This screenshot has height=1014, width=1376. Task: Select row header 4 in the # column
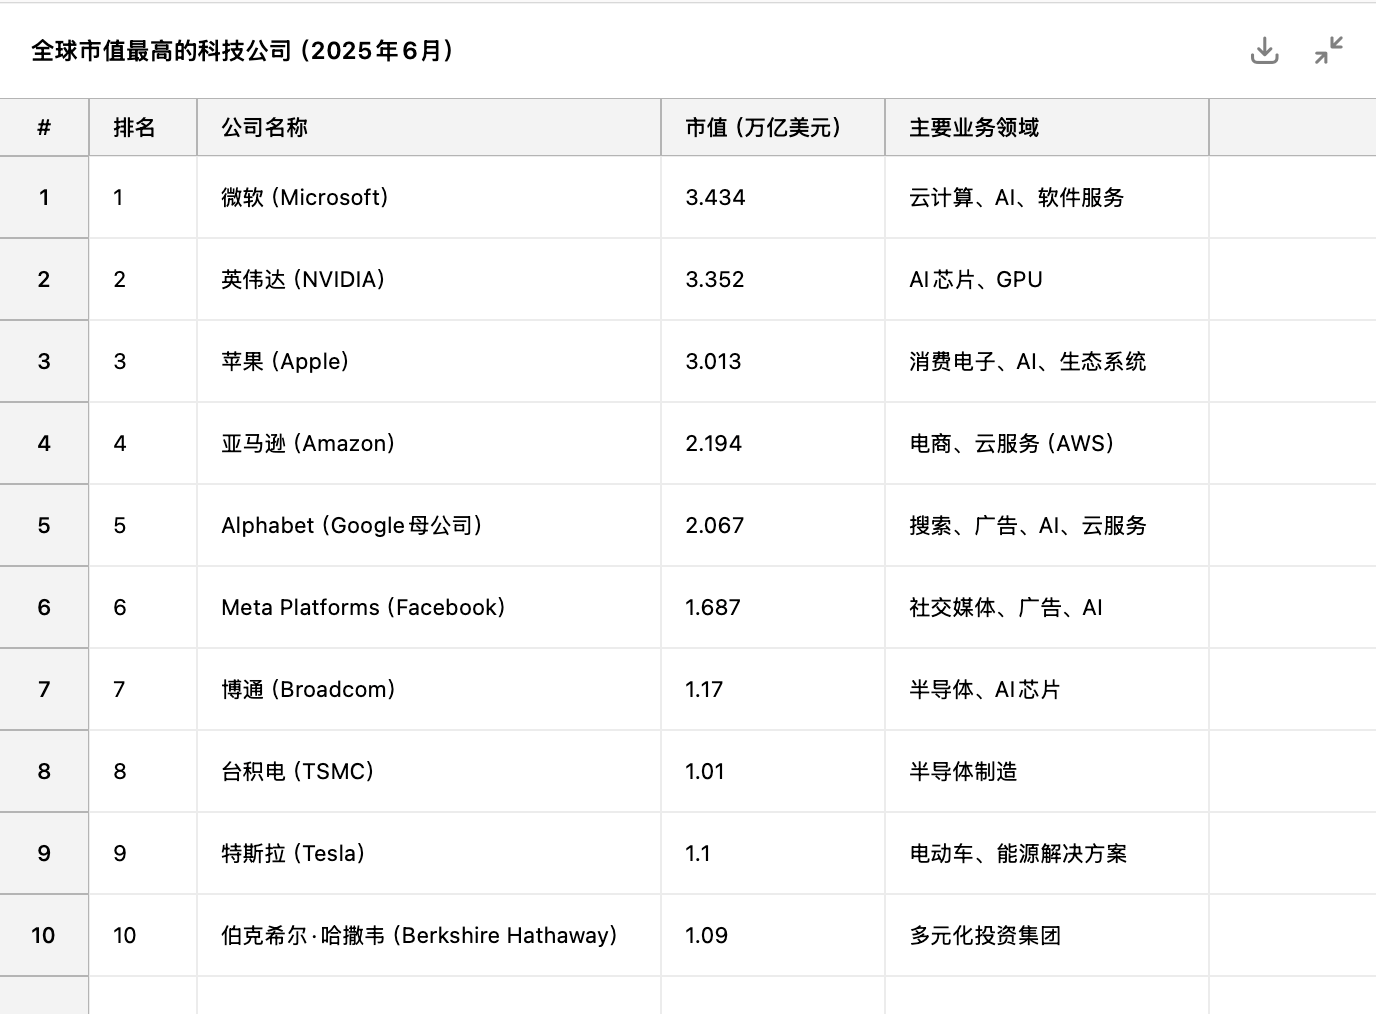(x=44, y=443)
